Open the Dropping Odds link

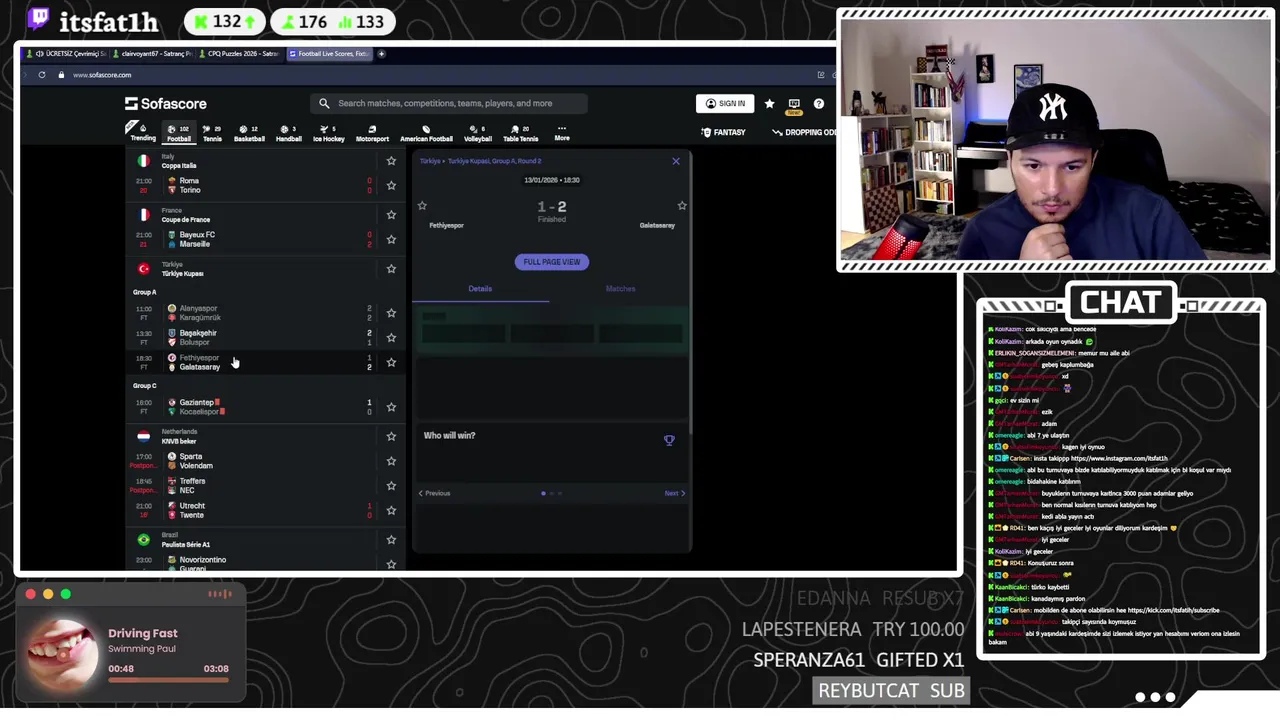(805, 132)
